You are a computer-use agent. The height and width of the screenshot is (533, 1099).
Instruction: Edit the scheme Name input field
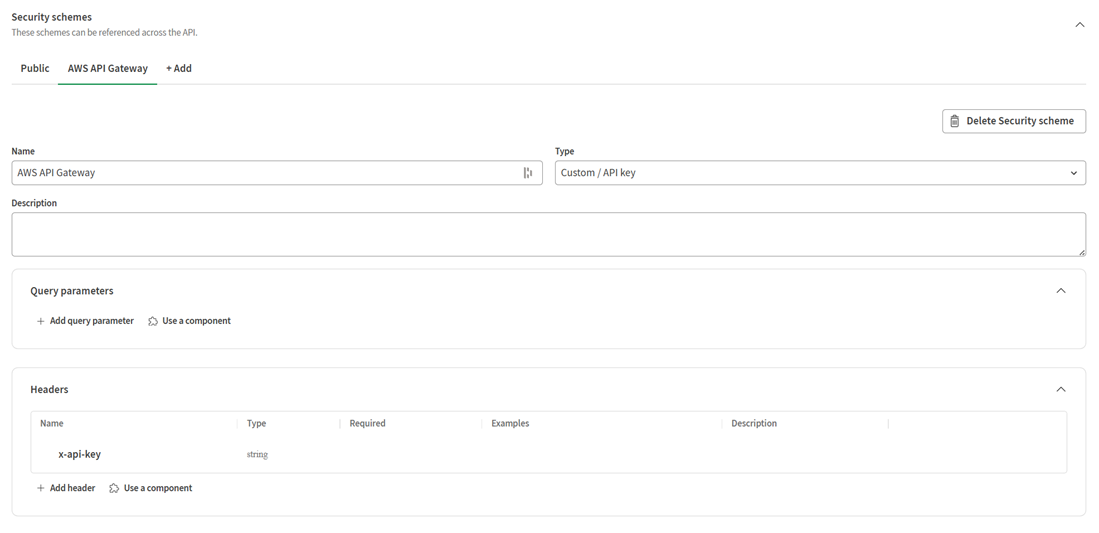[277, 173]
